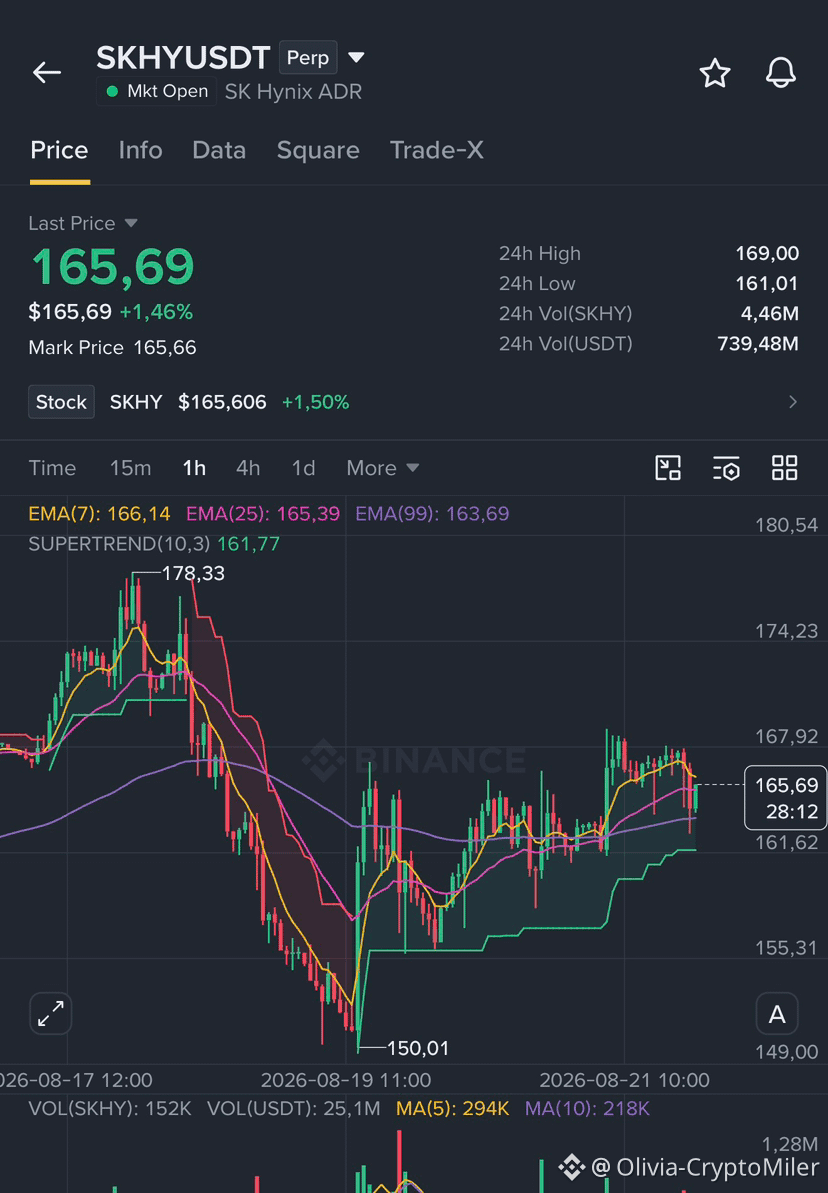Tap the 178,33 high marker label
This screenshot has width=828, height=1193.
click(193, 573)
